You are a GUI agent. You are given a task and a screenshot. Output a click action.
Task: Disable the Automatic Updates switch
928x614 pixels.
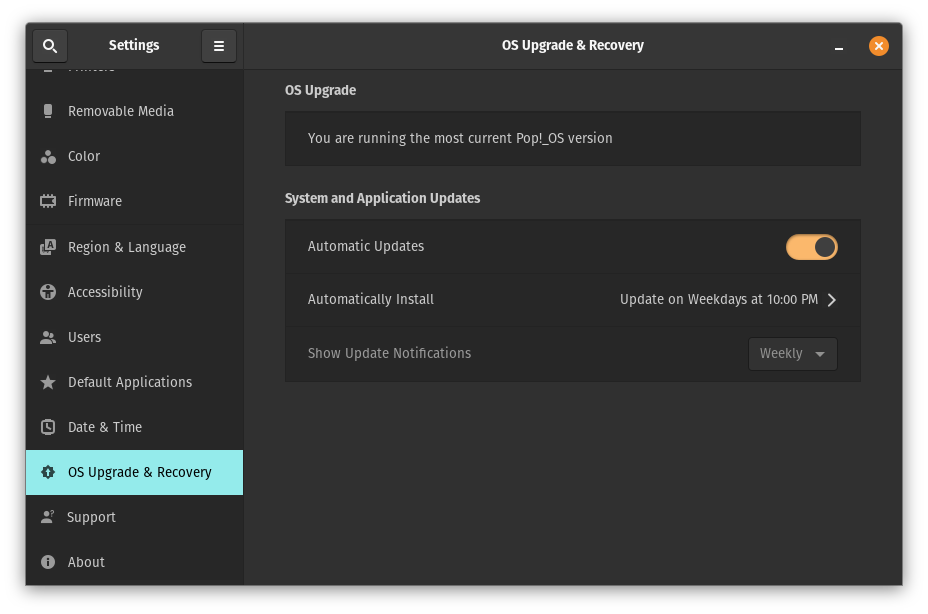tap(811, 247)
